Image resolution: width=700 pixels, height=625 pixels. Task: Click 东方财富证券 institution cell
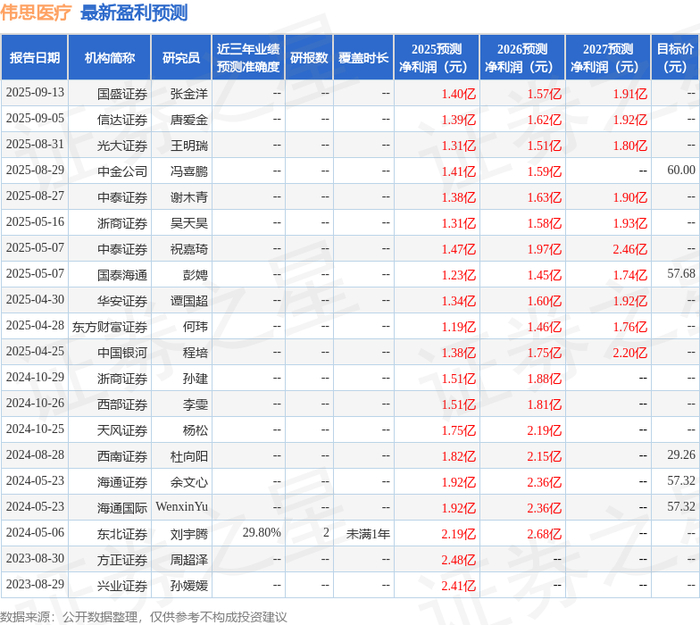pyautogui.click(x=110, y=327)
